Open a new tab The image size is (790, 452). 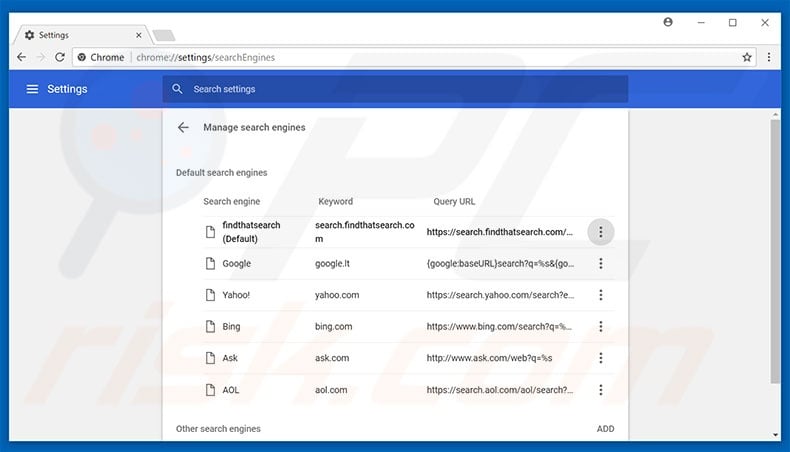(x=164, y=35)
